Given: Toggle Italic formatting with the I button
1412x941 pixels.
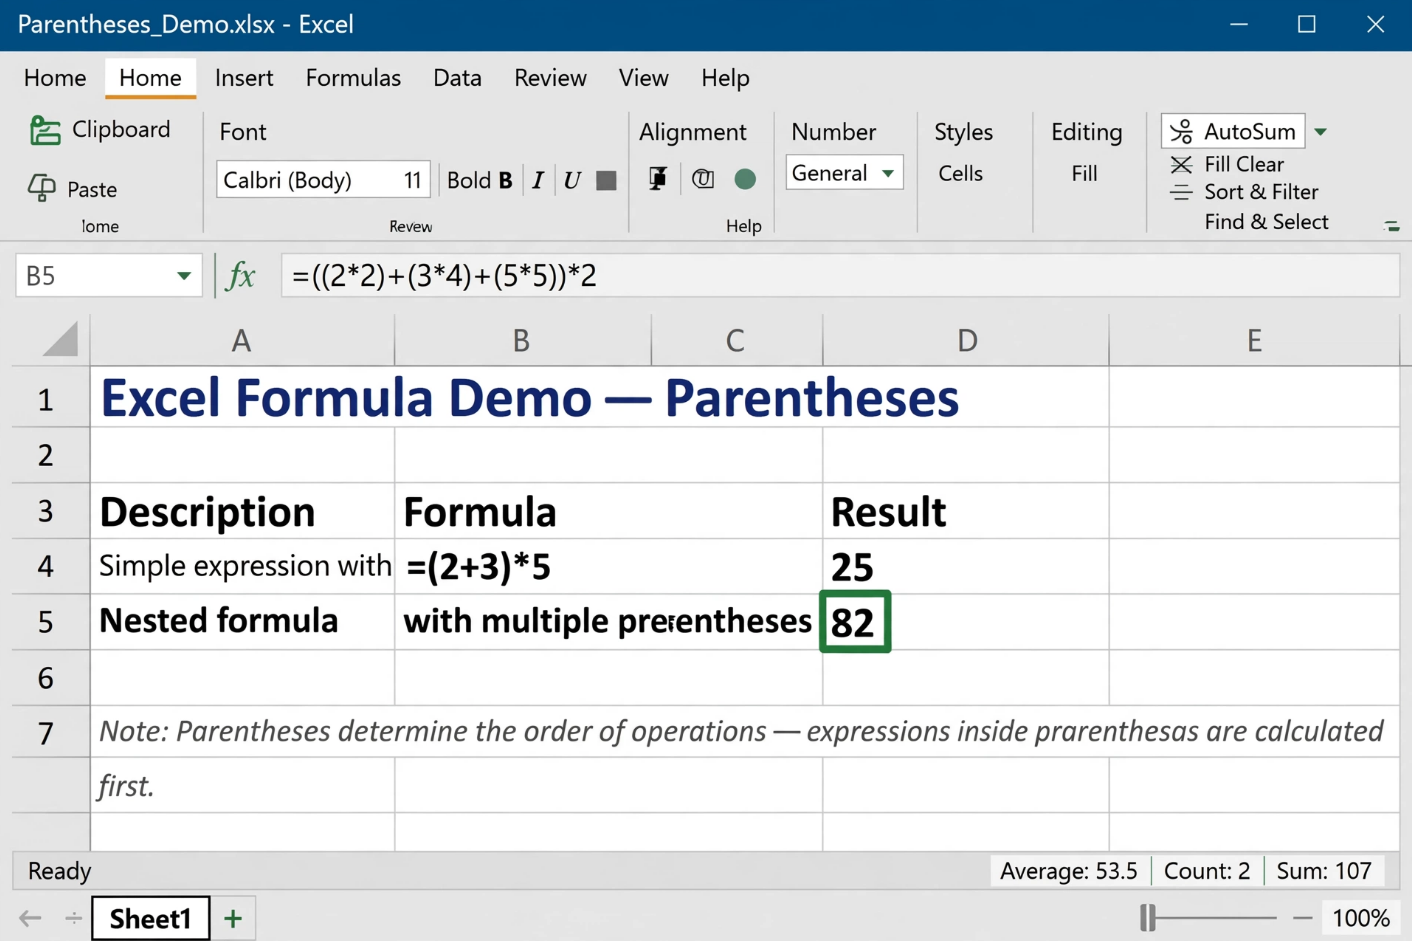Looking at the screenshot, I should pyautogui.click(x=538, y=180).
